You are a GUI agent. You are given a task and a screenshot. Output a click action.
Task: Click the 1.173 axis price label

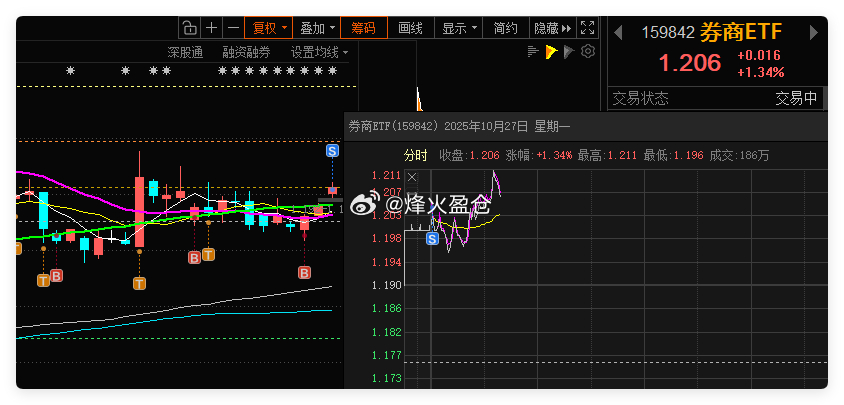(386, 378)
